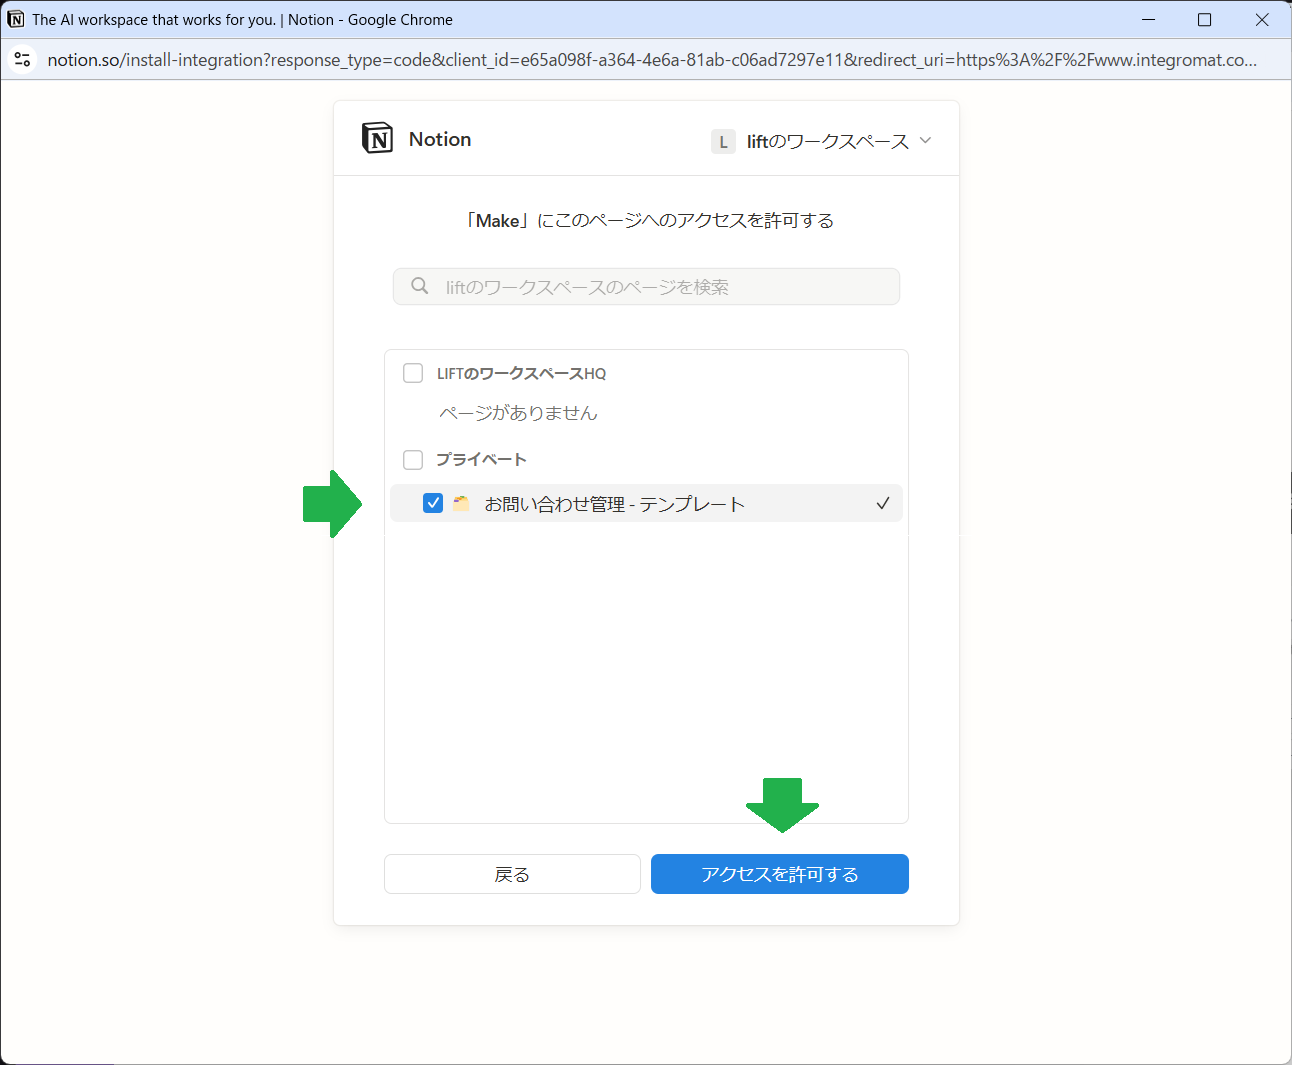The width and height of the screenshot is (1292, 1065).
Task: Click ページがありません text
Action: pos(518,413)
